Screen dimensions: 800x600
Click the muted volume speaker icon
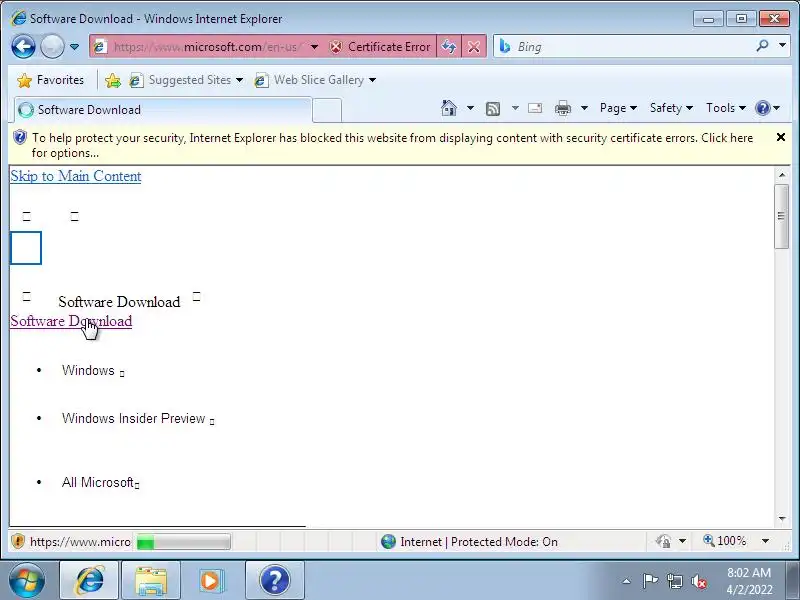[x=699, y=582]
